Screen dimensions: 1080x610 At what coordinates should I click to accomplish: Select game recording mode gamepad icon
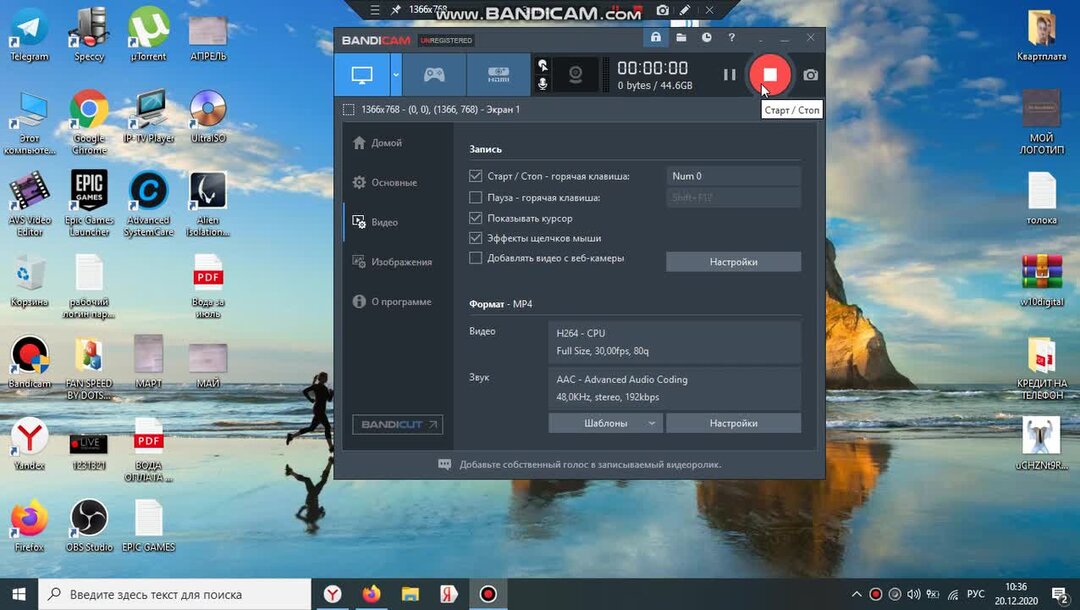tap(434, 74)
